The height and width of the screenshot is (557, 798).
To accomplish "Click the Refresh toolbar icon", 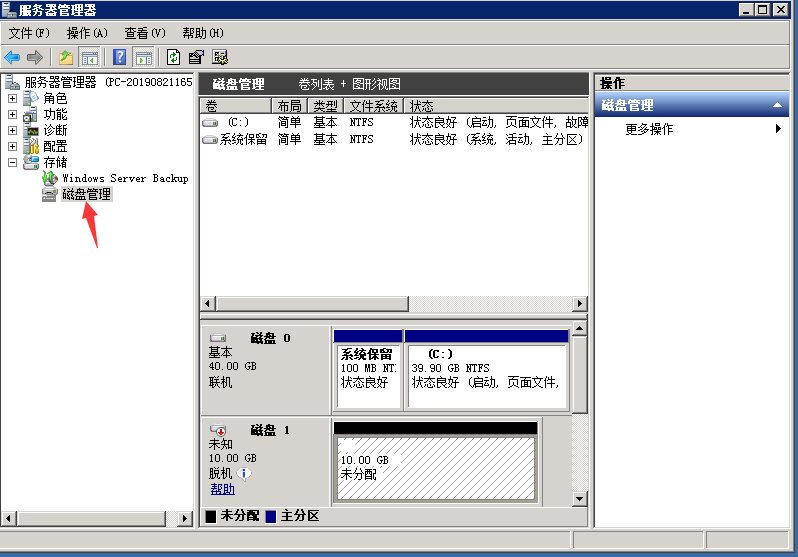I will point(173,58).
